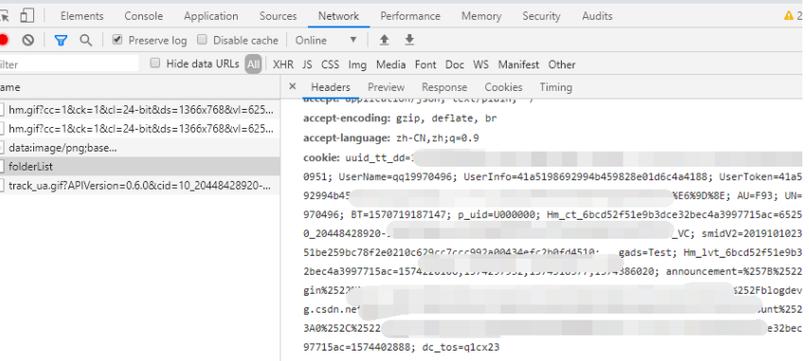This screenshot has width=809, height=361.
Task: Click the UserName=qq19970496 cookie text
Action: [397, 177]
